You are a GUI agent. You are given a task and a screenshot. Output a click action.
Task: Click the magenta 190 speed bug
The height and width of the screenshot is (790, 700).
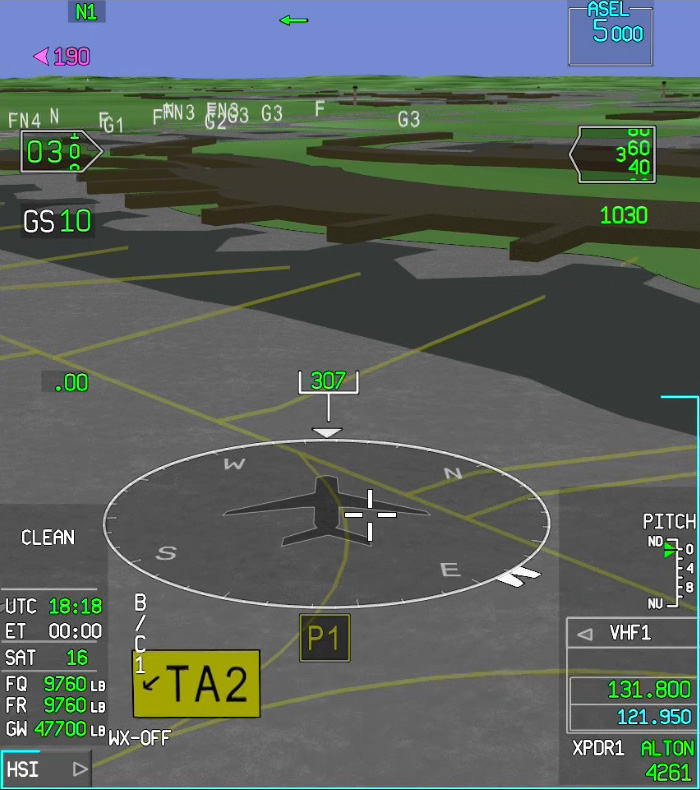63,57
